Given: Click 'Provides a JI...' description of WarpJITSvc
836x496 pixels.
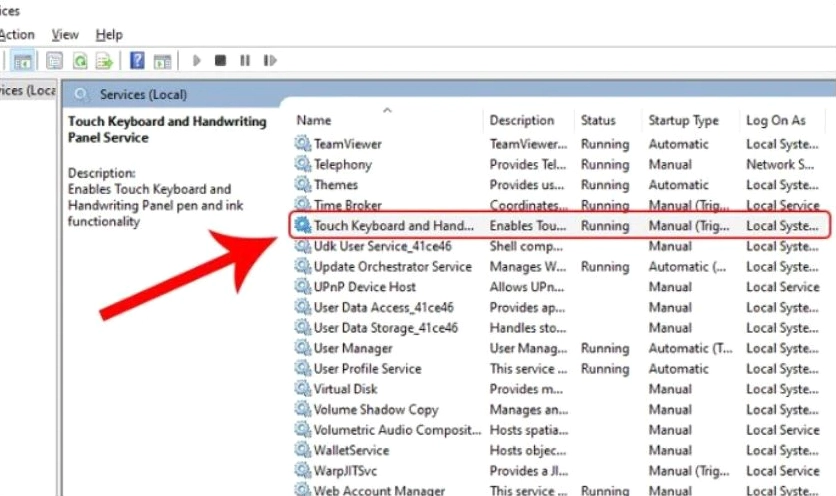Looking at the screenshot, I should [x=528, y=471].
